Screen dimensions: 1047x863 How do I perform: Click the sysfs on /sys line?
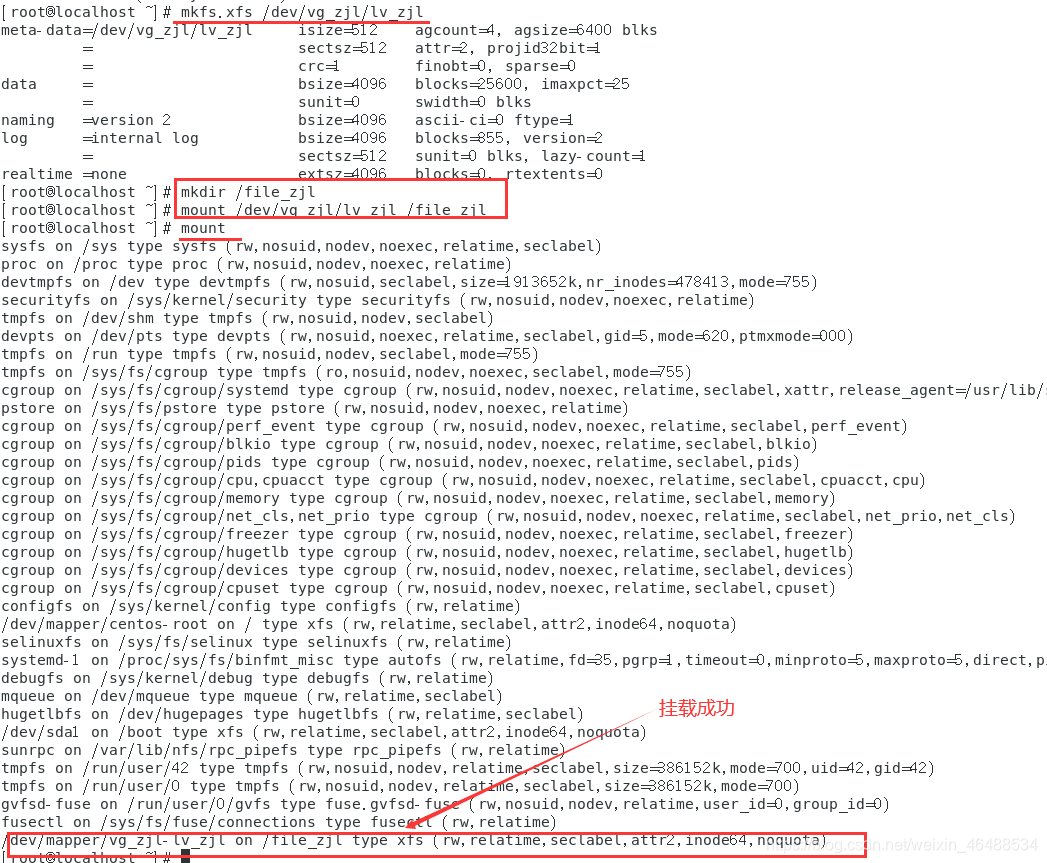coord(301,246)
